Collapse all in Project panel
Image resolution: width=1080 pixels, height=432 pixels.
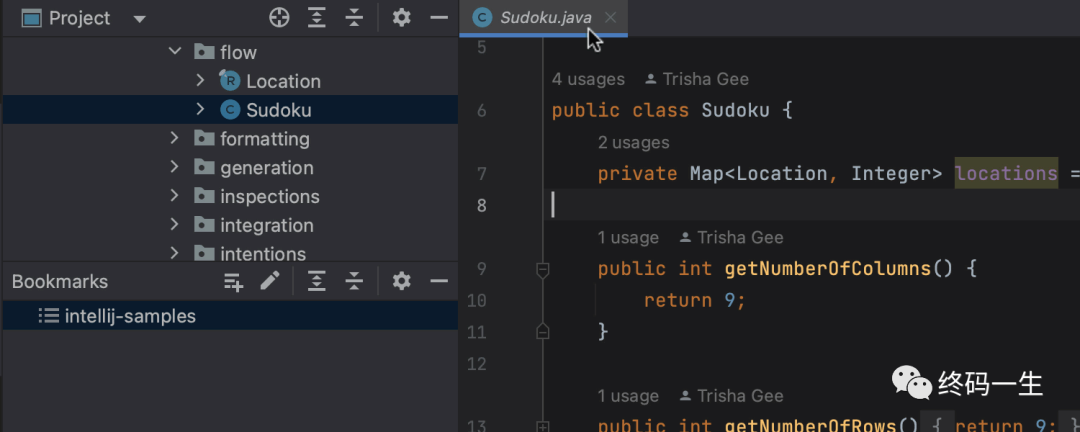pos(354,18)
